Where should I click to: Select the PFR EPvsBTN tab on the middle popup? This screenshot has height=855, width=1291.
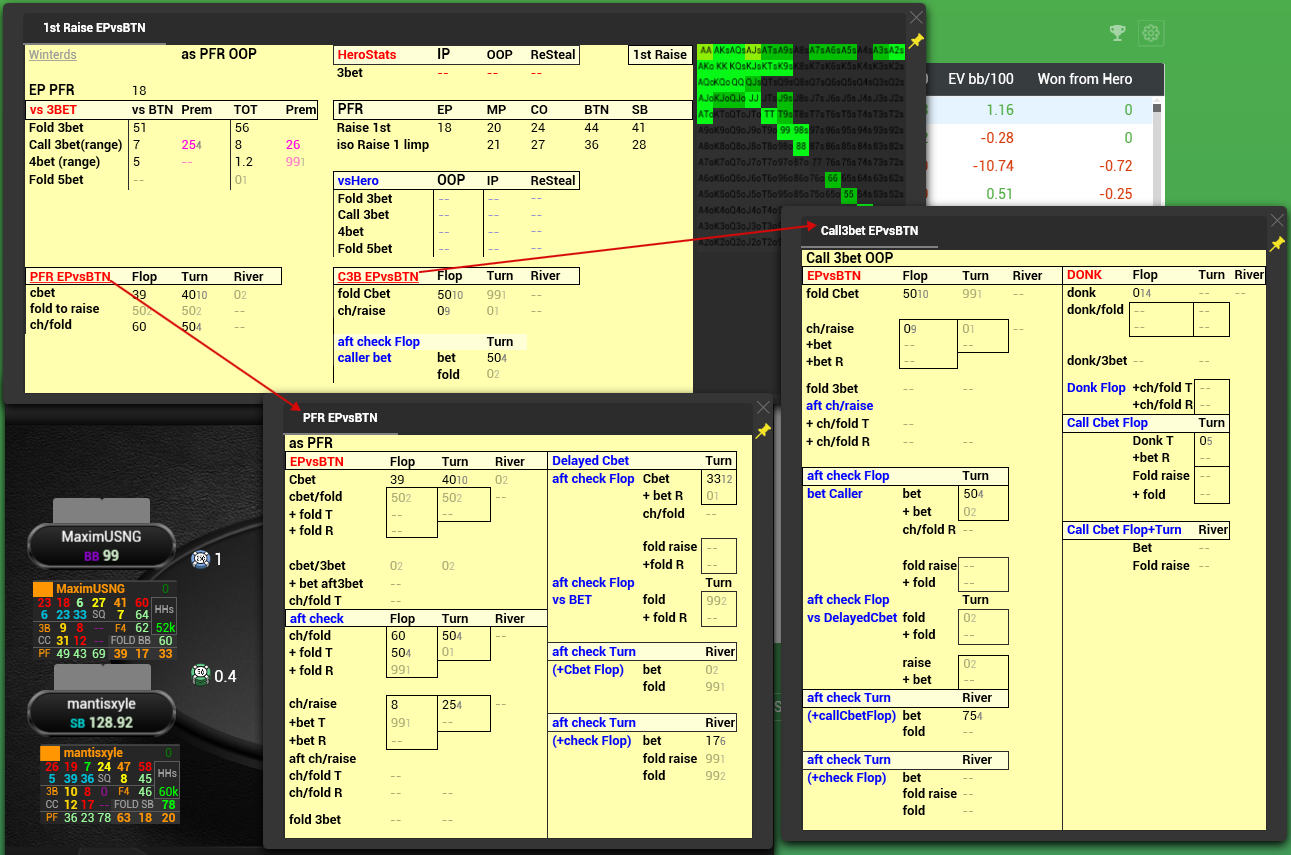tap(342, 417)
